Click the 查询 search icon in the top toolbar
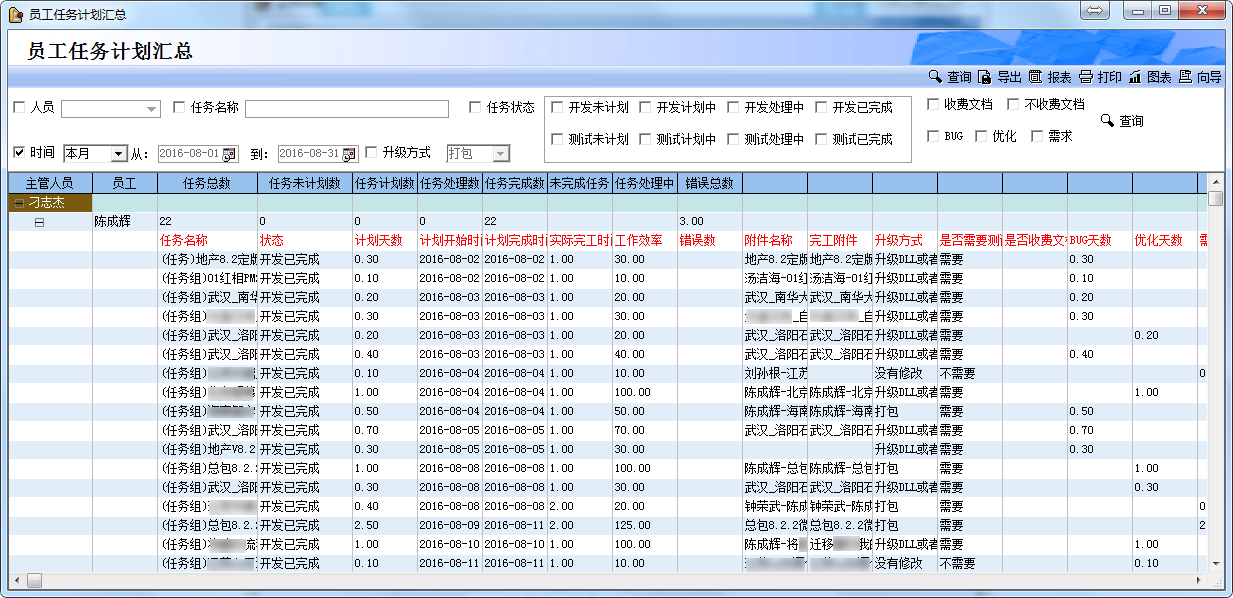This screenshot has height=598, width=1233. coord(935,77)
